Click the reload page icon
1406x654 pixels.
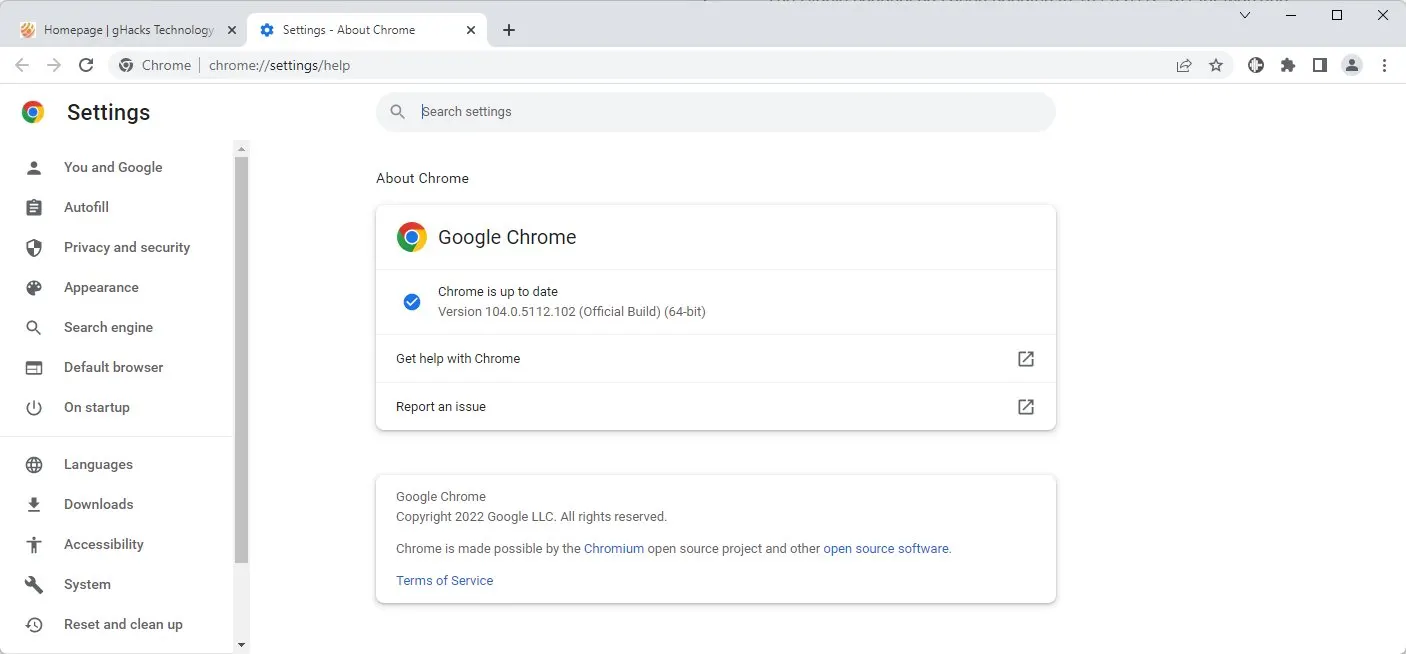click(x=86, y=65)
